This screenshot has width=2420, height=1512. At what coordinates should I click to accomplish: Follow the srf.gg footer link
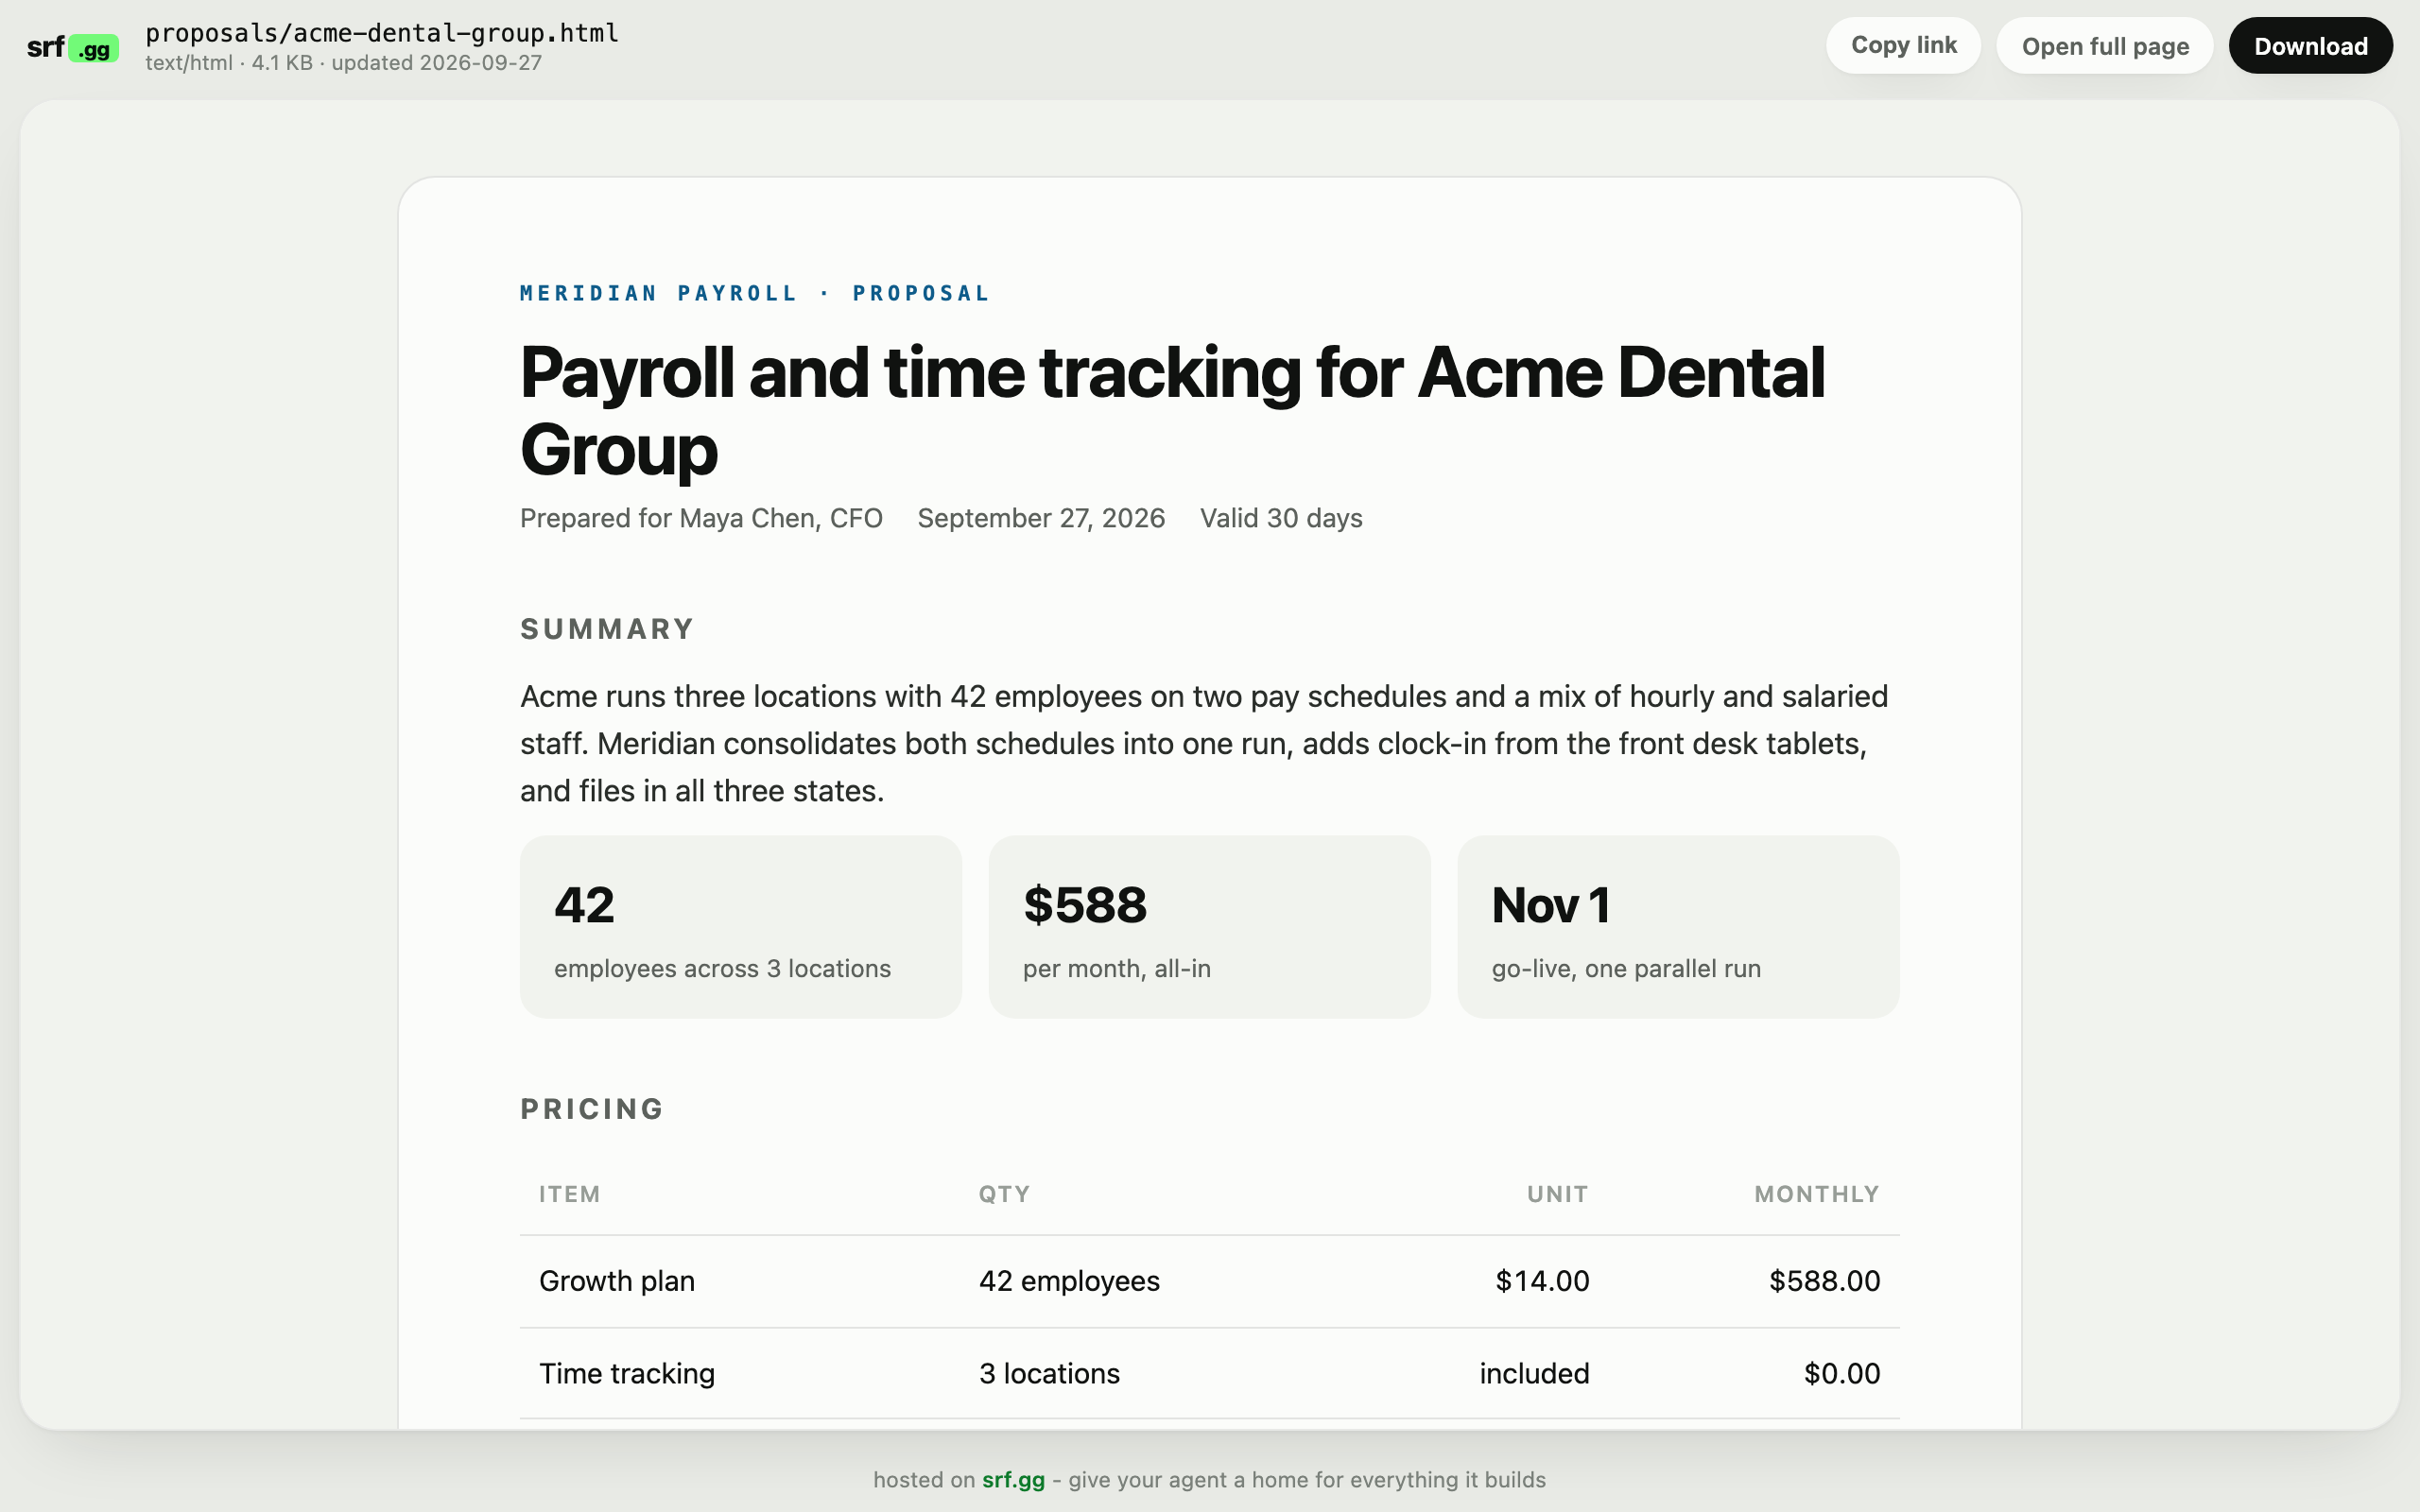click(1013, 1480)
